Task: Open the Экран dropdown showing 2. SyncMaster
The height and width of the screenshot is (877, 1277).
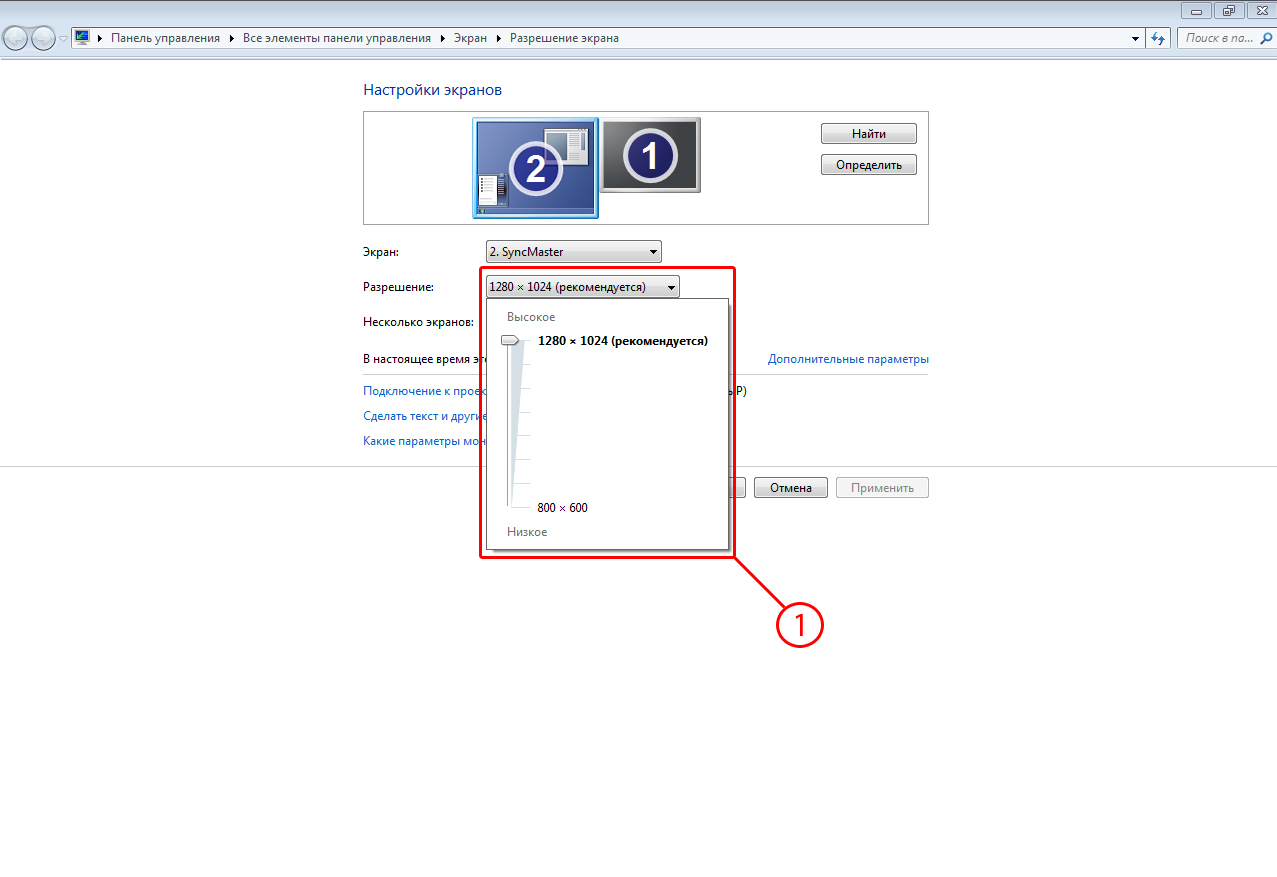Action: pos(573,252)
